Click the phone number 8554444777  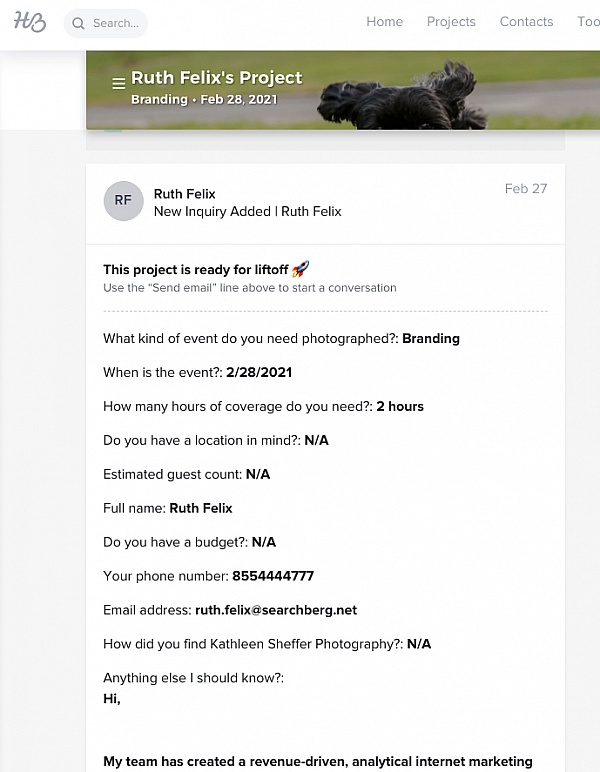click(273, 576)
